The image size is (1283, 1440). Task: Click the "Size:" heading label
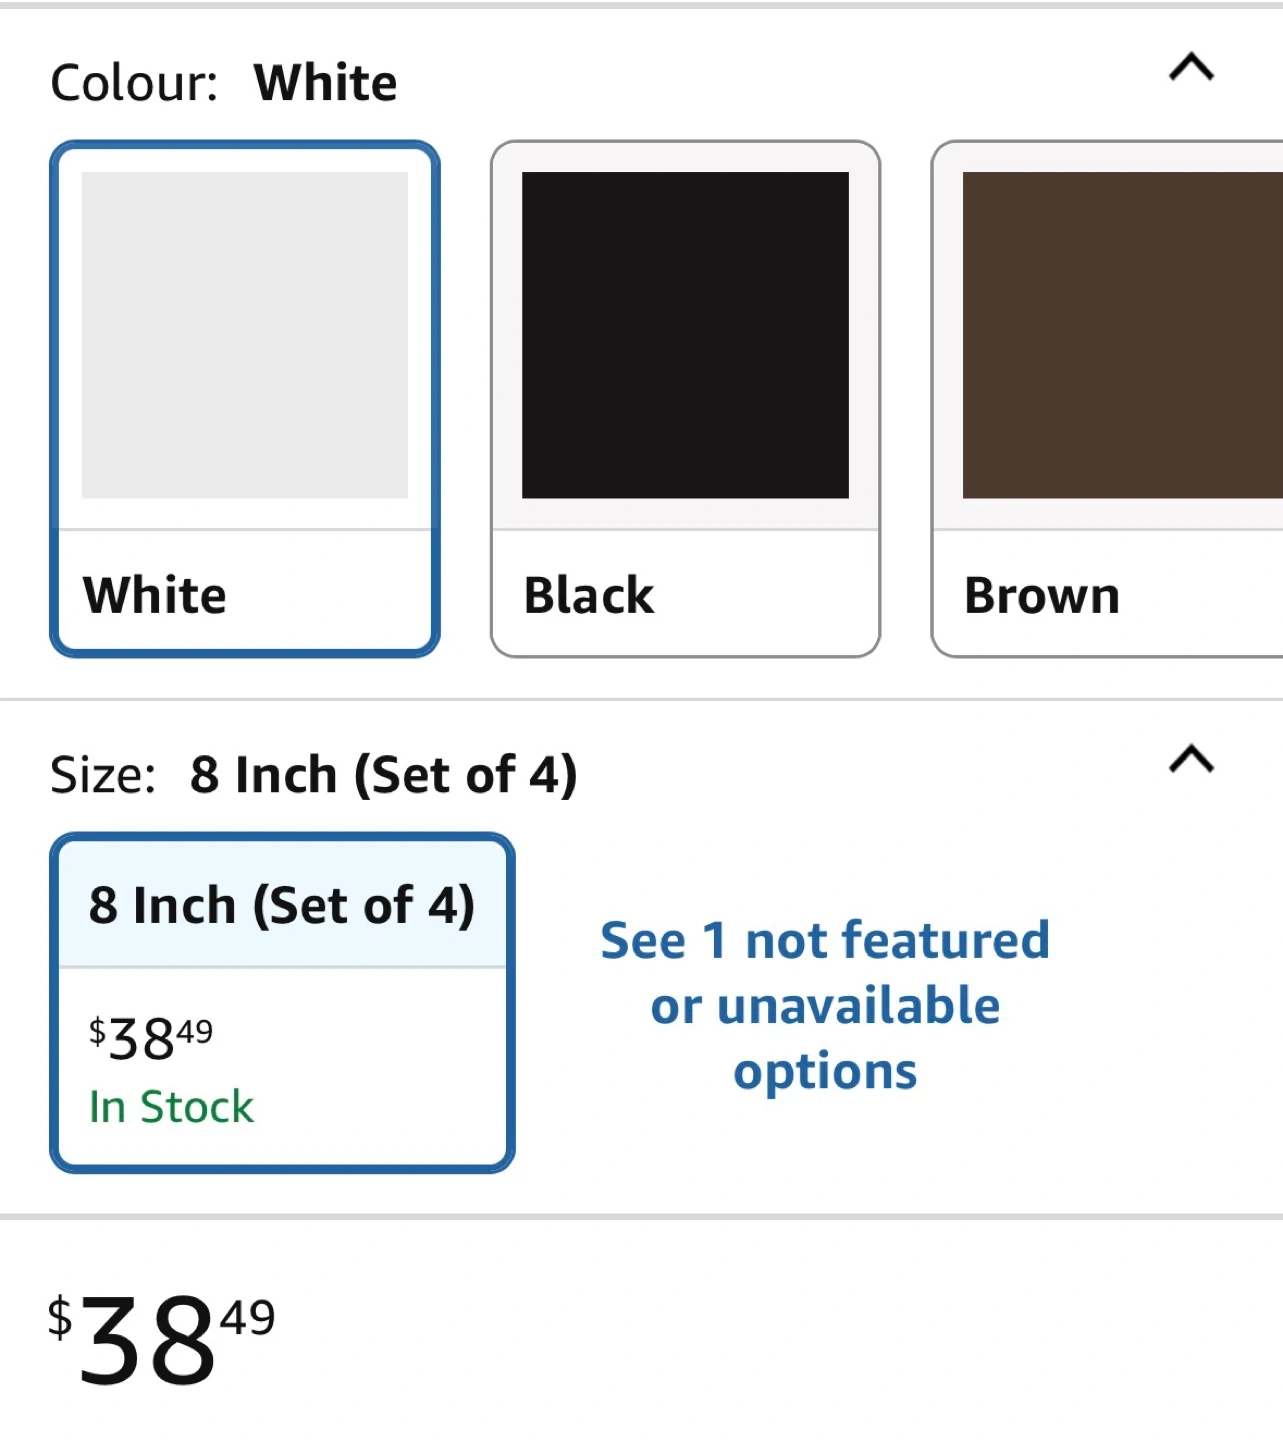[103, 775]
